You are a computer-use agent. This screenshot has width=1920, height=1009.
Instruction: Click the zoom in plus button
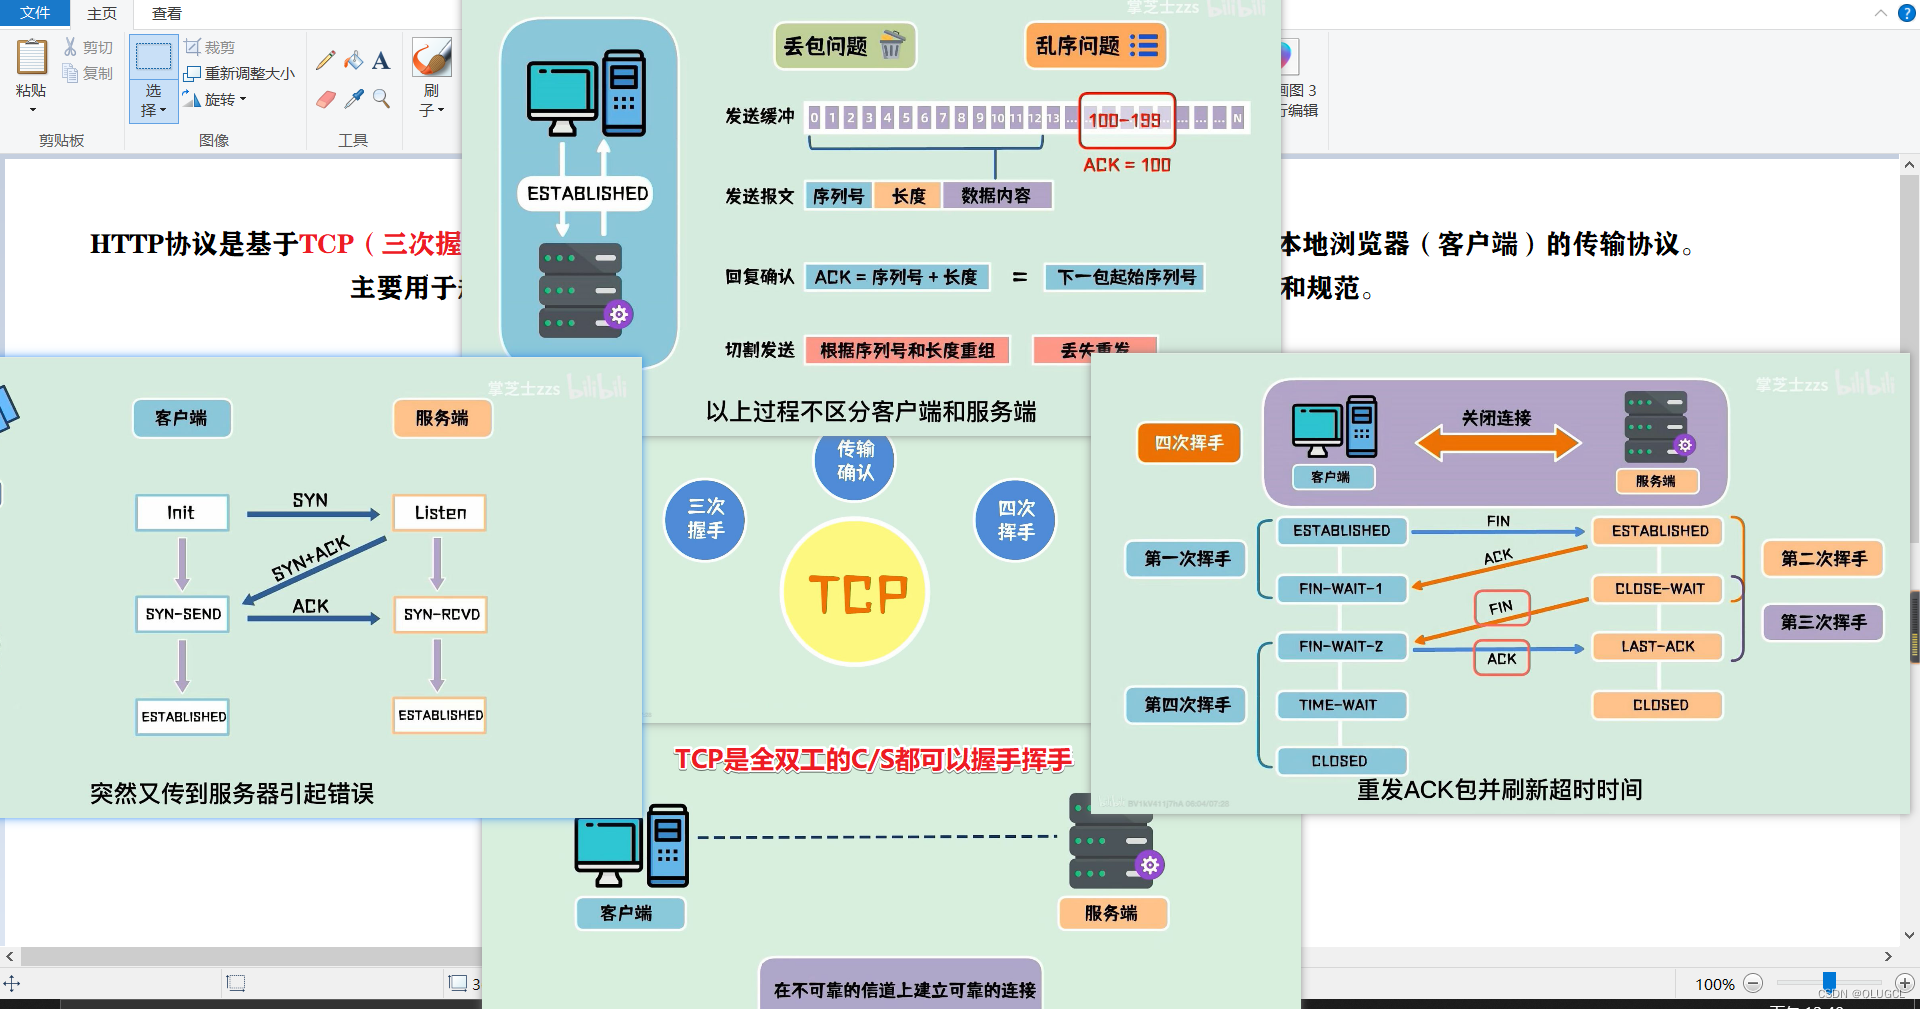[x=1905, y=984]
